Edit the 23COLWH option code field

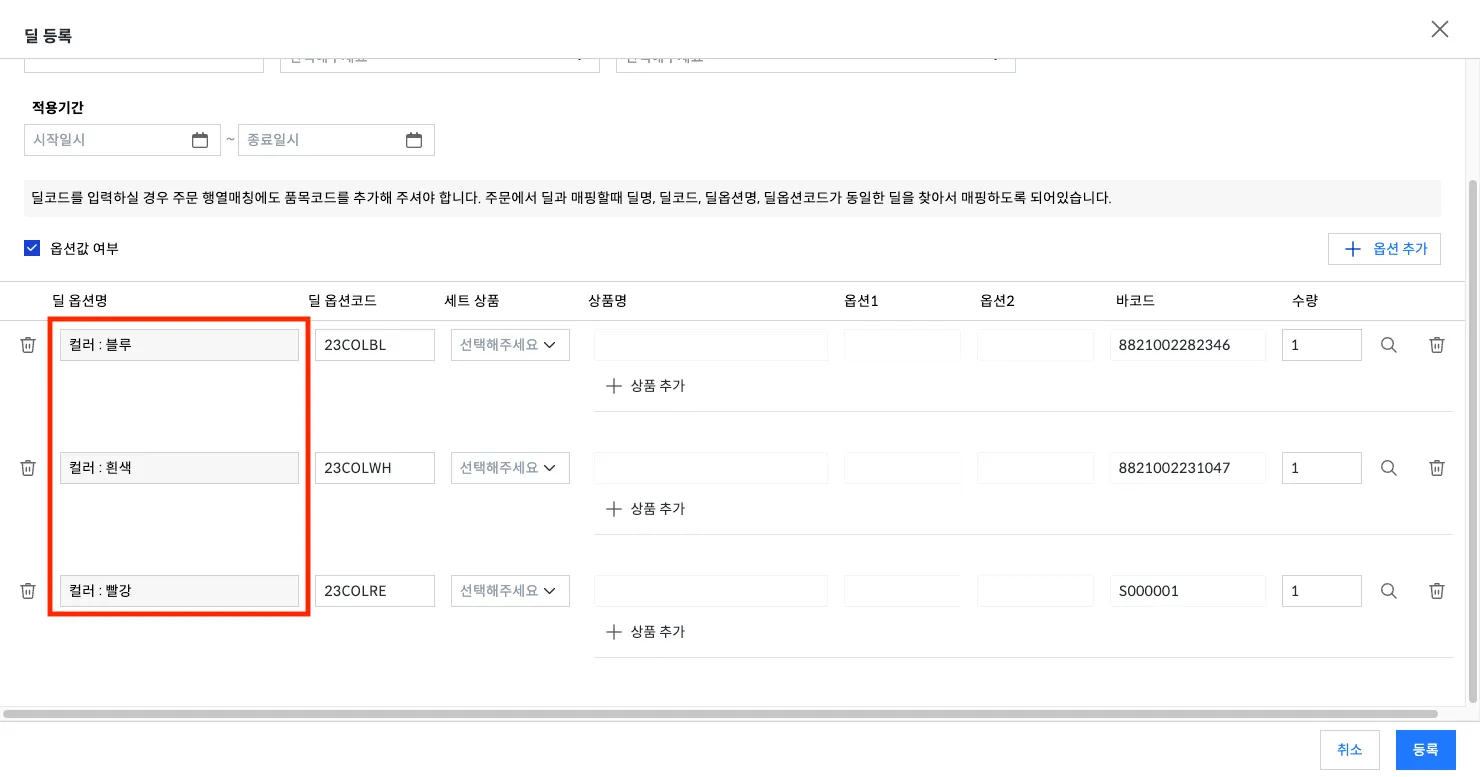point(375,468)
